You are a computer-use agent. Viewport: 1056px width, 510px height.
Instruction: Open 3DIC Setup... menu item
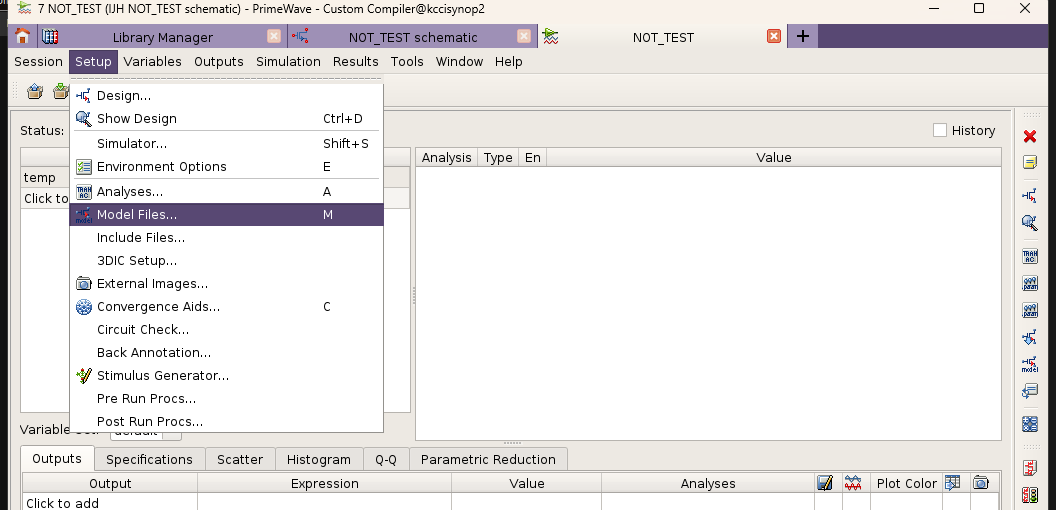tap(226, 260)
